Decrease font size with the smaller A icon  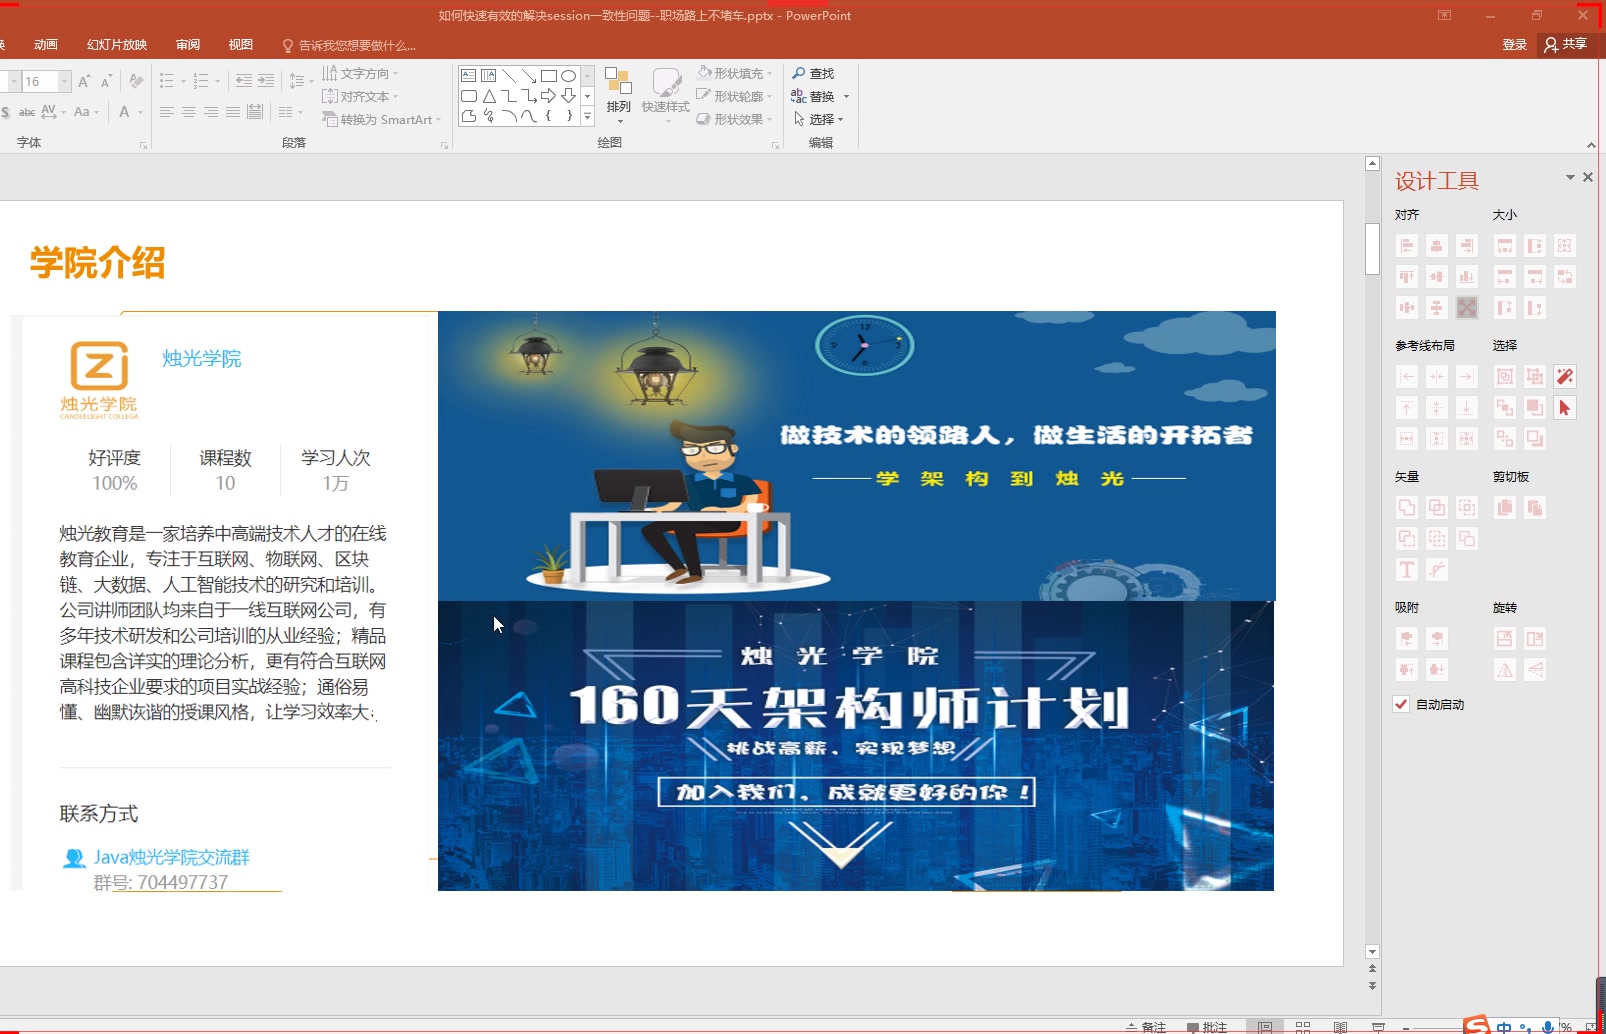pos(106,81)
